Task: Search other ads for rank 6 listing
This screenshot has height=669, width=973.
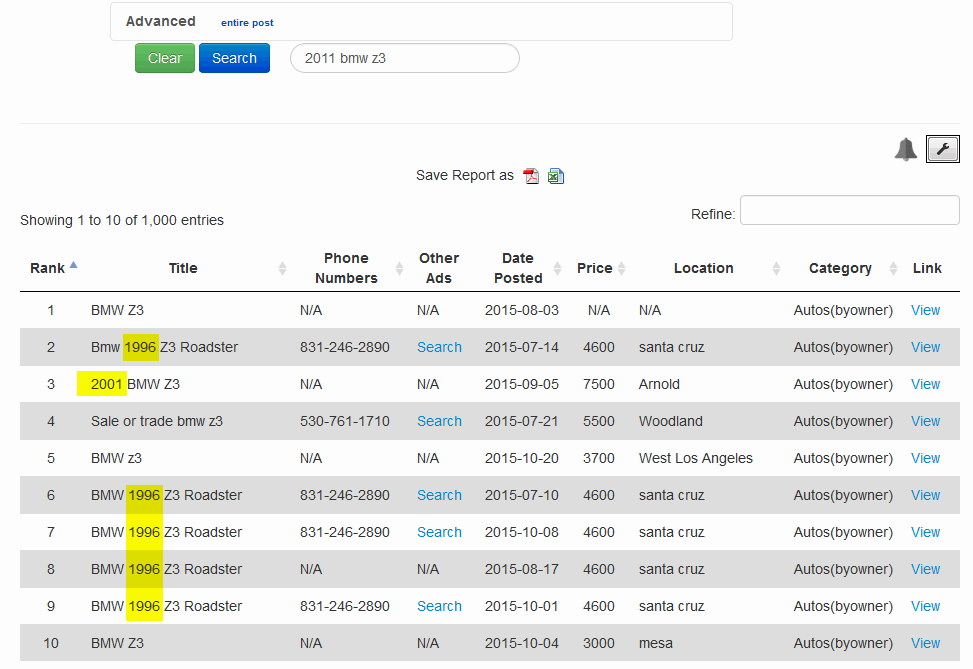Action: pos(439,496)
